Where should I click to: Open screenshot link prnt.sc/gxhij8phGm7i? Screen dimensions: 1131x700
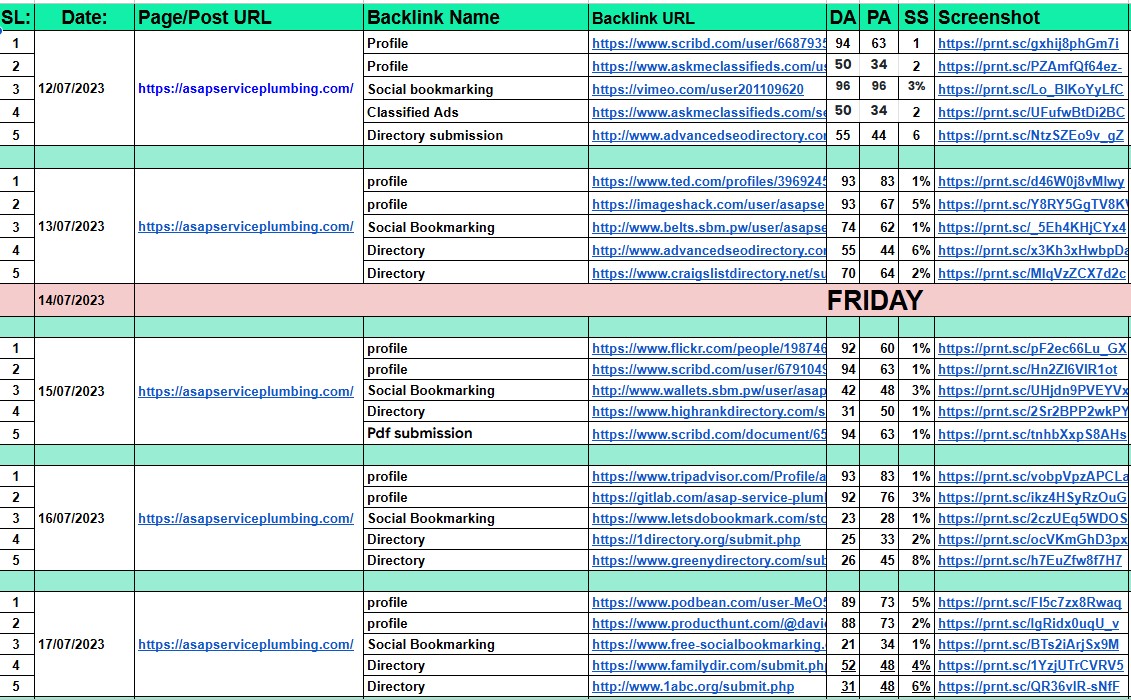click(x=1029, y=43)
